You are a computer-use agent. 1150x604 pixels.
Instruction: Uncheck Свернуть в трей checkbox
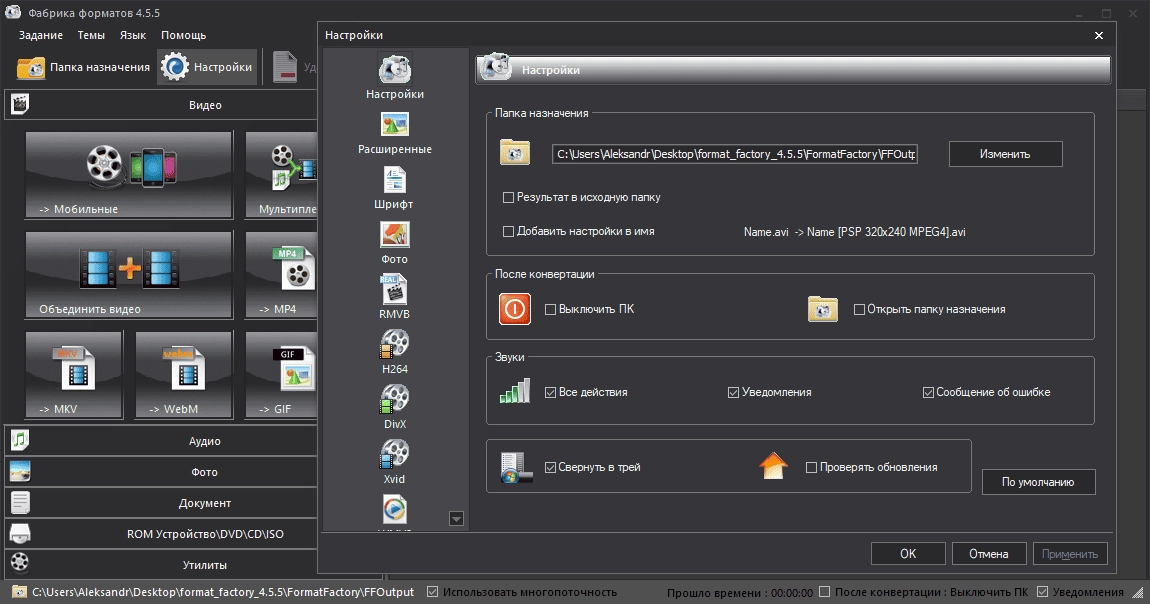pos(550,467)
